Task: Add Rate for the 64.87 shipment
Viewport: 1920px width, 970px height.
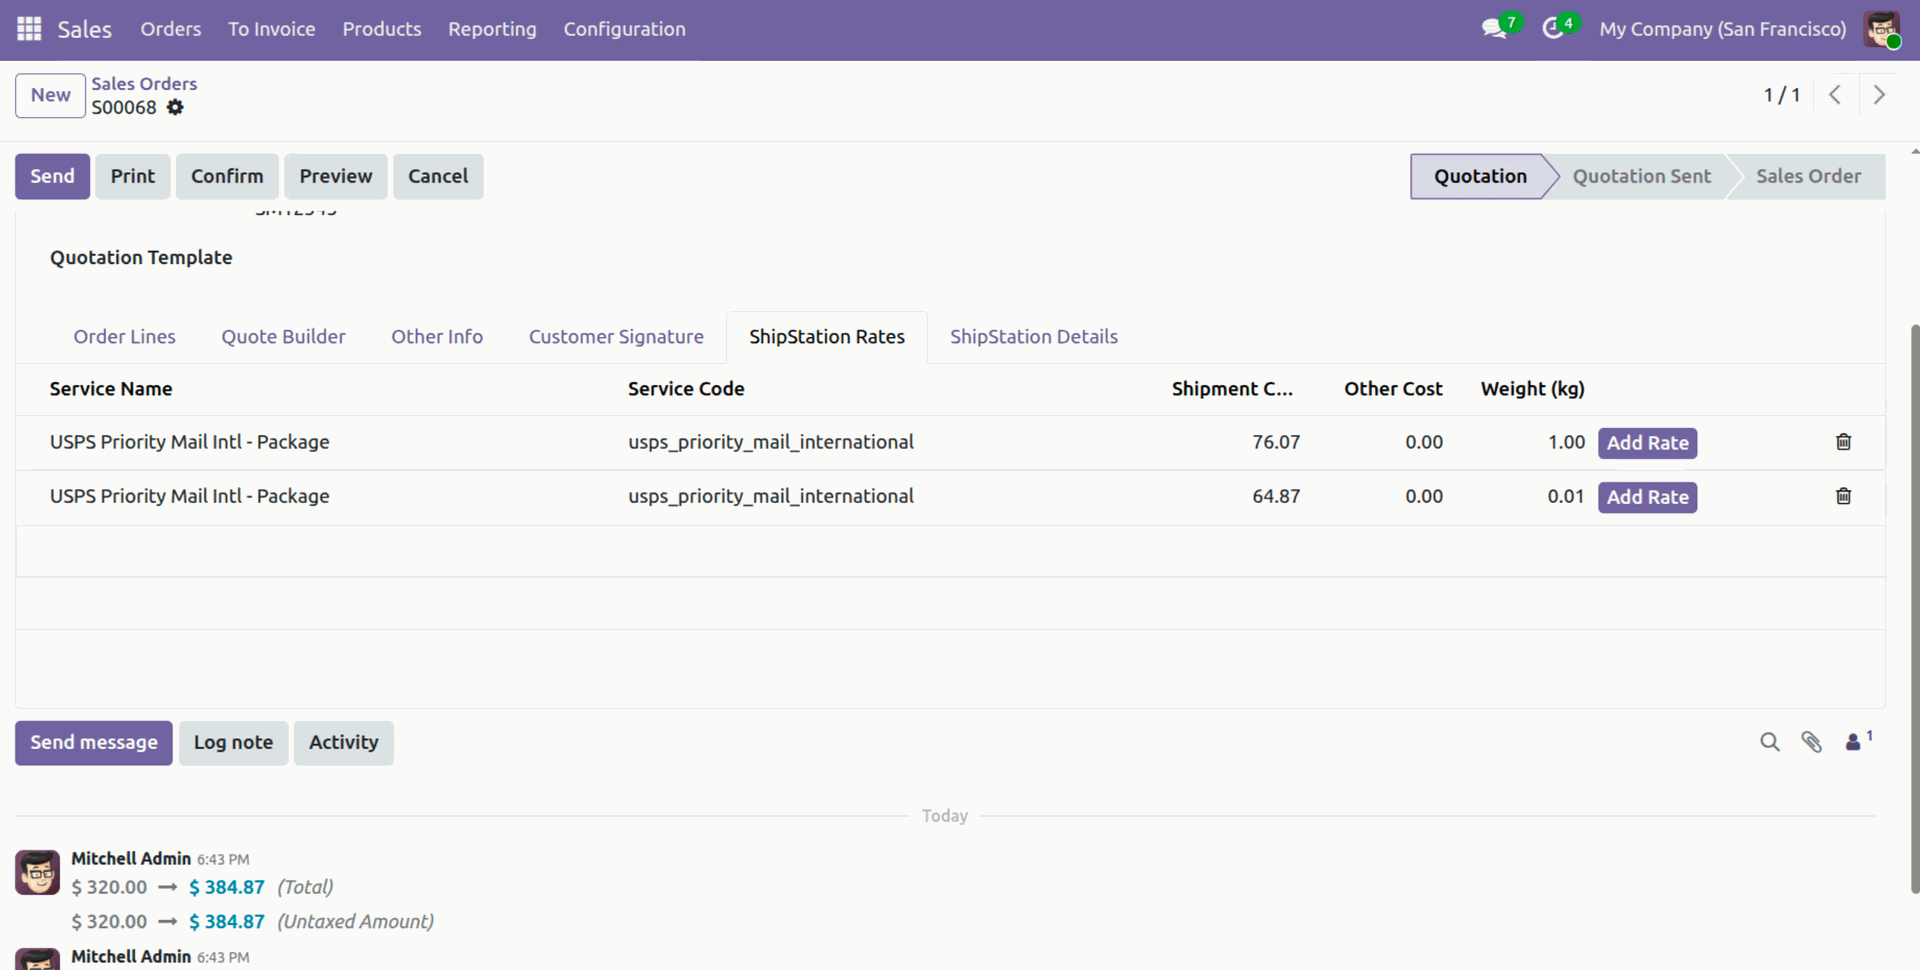Action: click(1647, 497)
